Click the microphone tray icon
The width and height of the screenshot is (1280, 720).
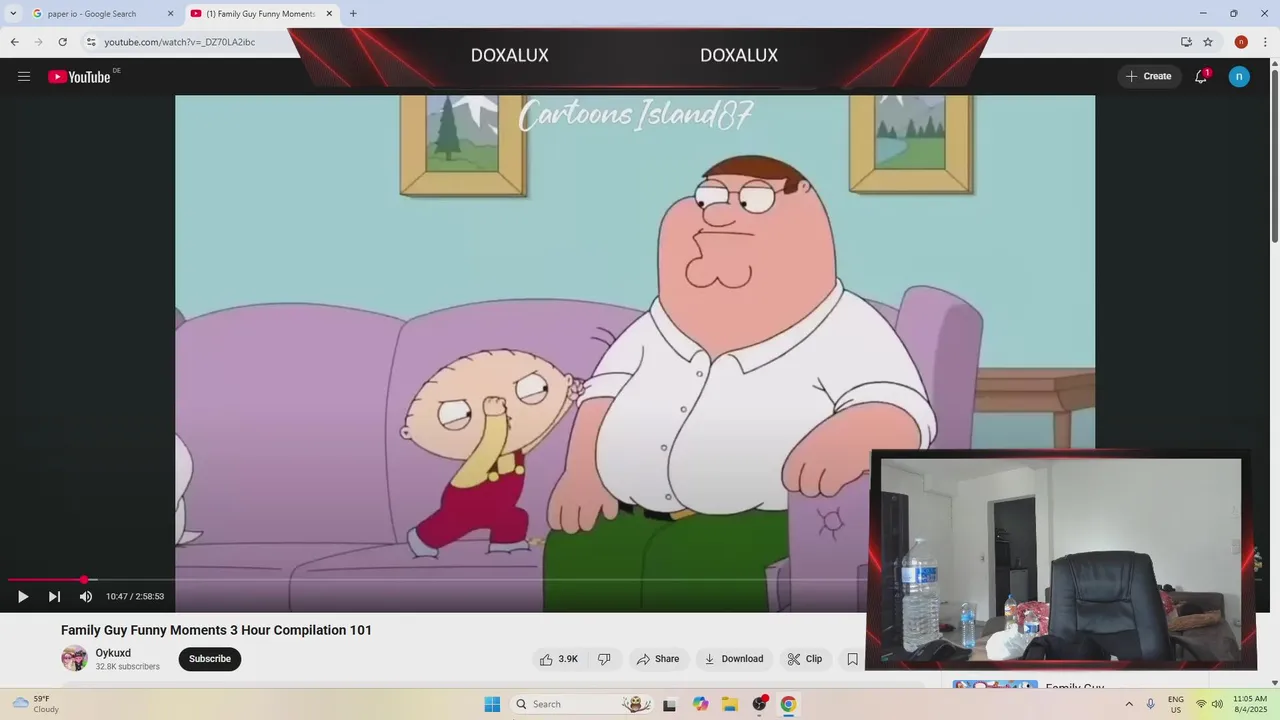click(x=1151, y=704)
